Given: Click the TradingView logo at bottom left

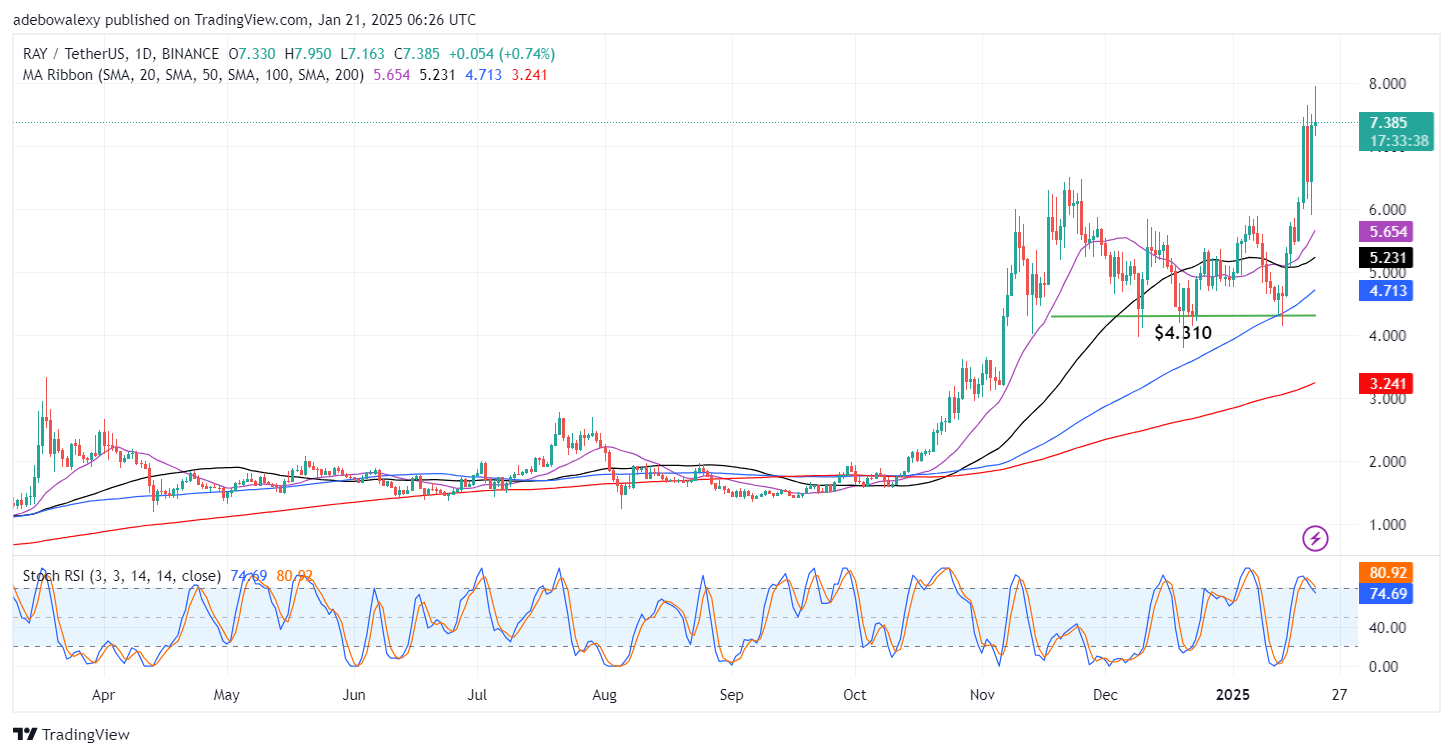Looking at the screenshot, I should [x=71, y=735].
